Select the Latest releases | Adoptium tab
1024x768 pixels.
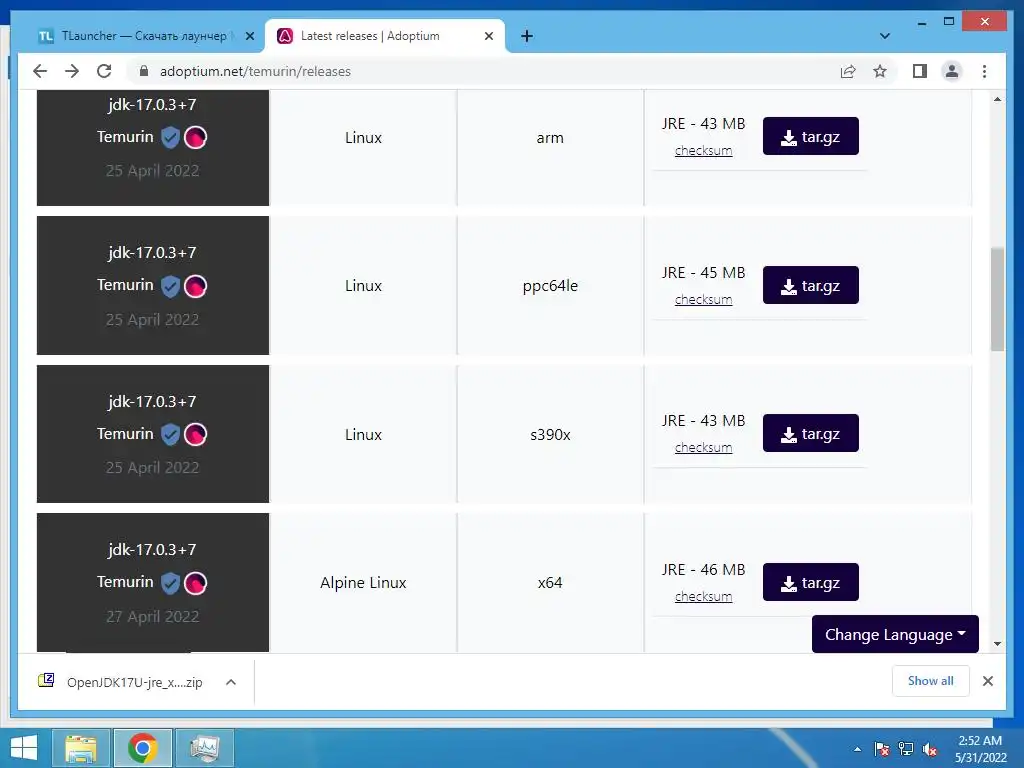(x=384, y=36)
